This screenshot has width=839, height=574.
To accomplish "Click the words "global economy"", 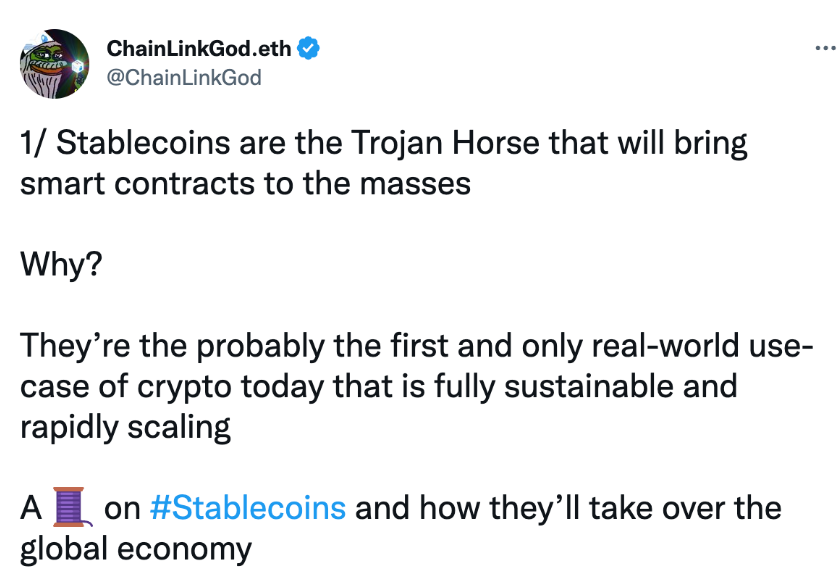I will (x=136, y=548).
